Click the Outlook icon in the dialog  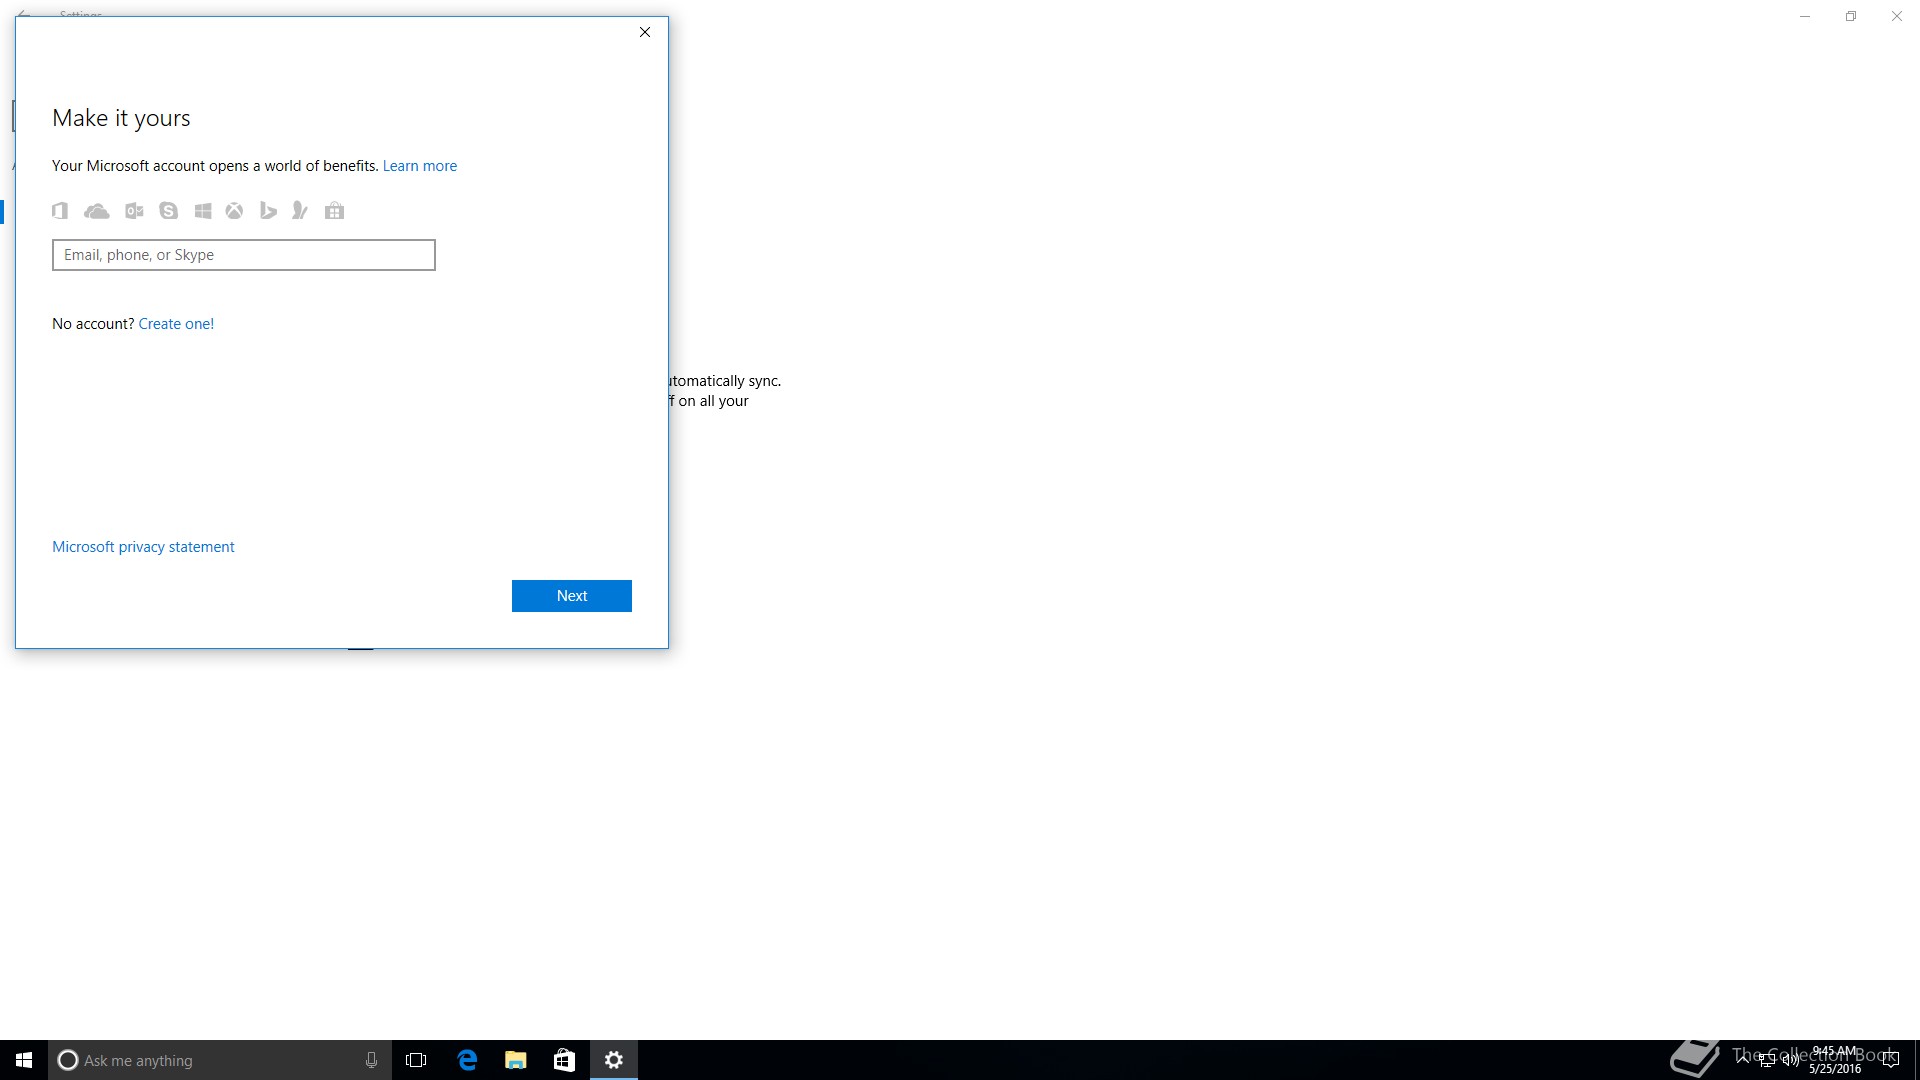[x=134, y=211]
